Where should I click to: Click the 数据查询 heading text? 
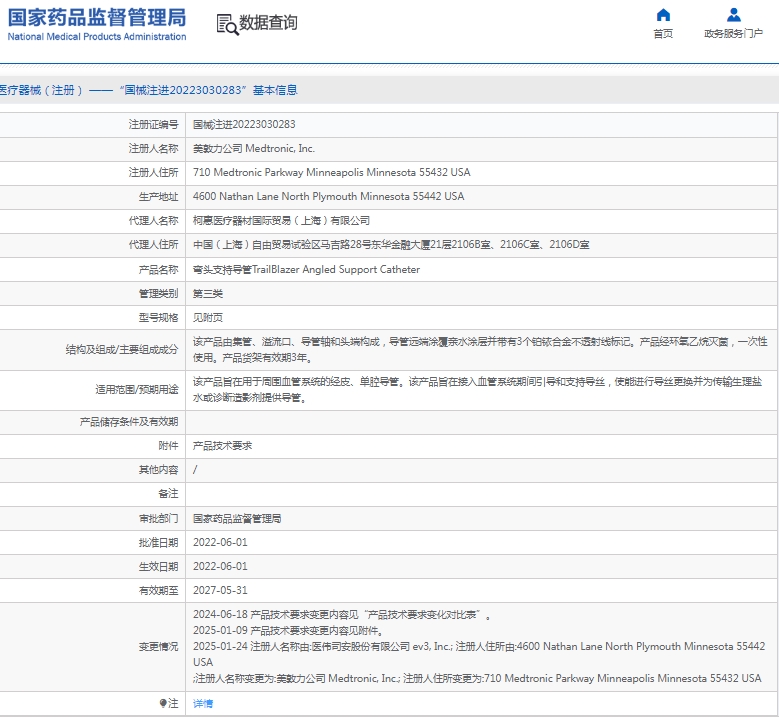click(x=268, y=23)
